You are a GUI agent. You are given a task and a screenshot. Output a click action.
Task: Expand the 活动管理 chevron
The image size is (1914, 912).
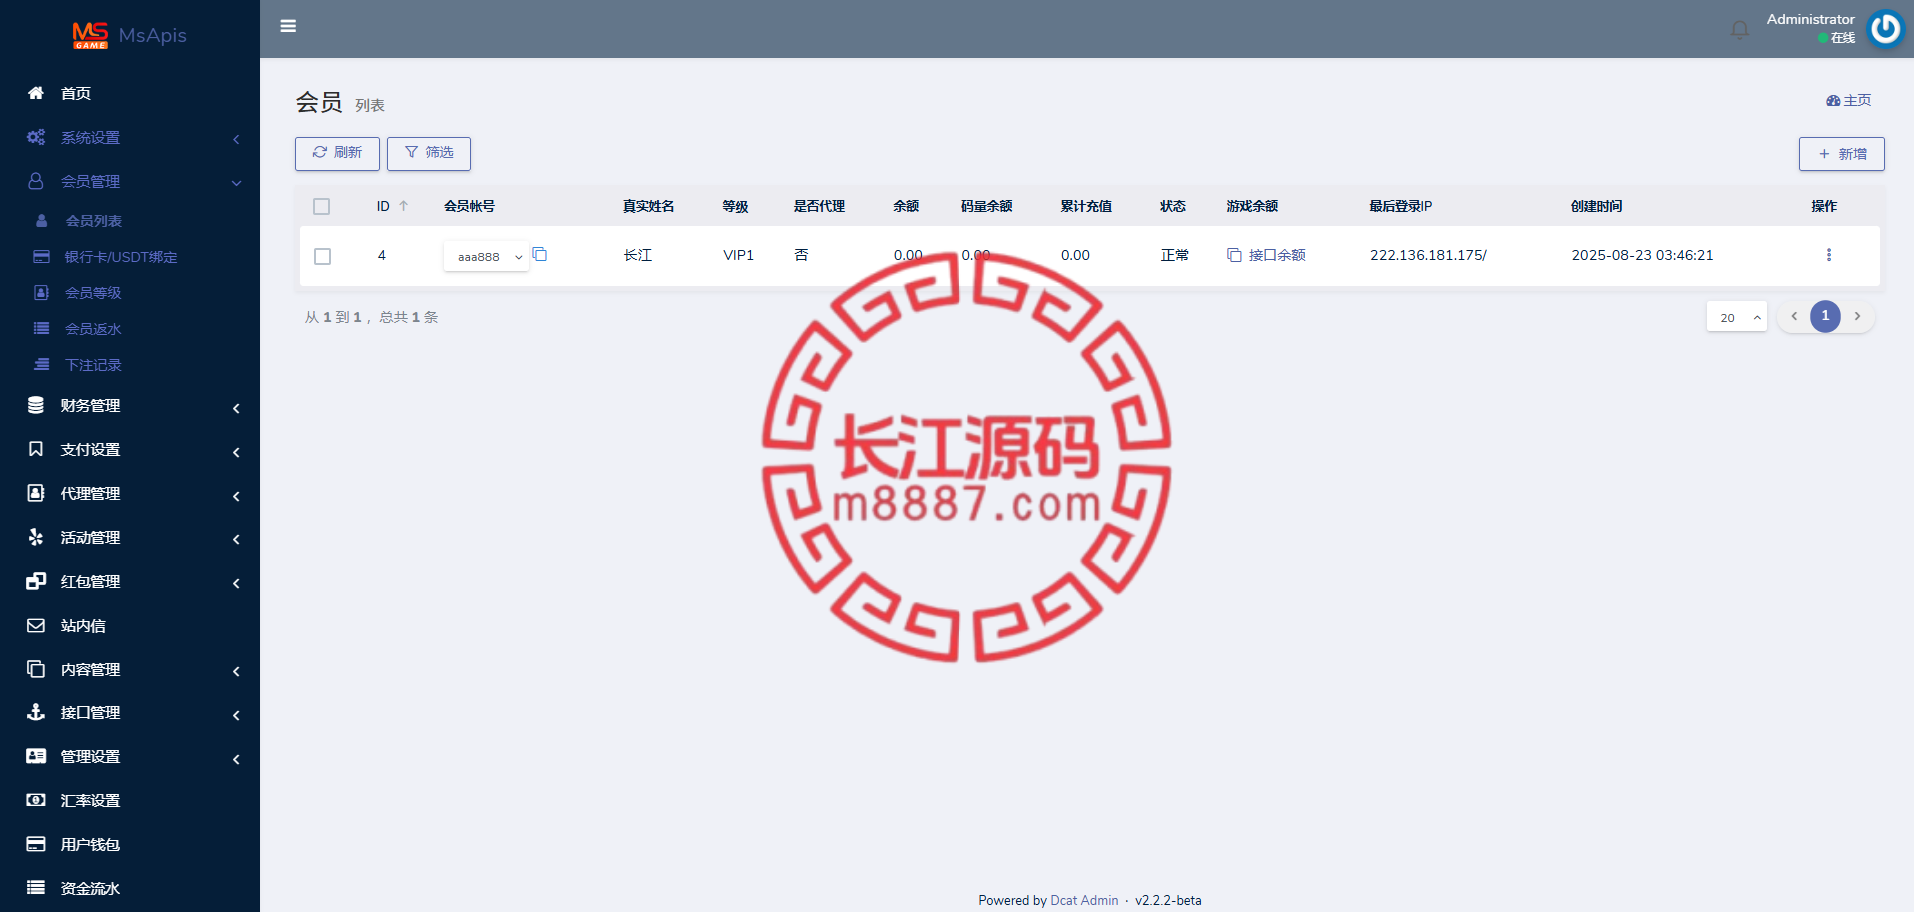(x=236, y=539)
